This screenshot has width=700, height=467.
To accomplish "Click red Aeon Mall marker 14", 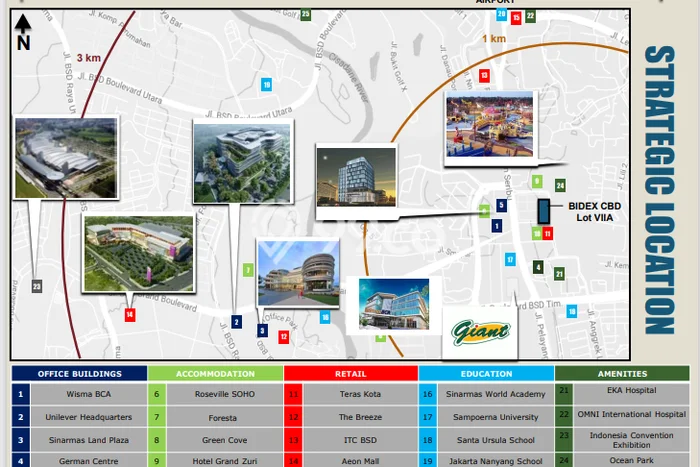I will coord(130,315).
